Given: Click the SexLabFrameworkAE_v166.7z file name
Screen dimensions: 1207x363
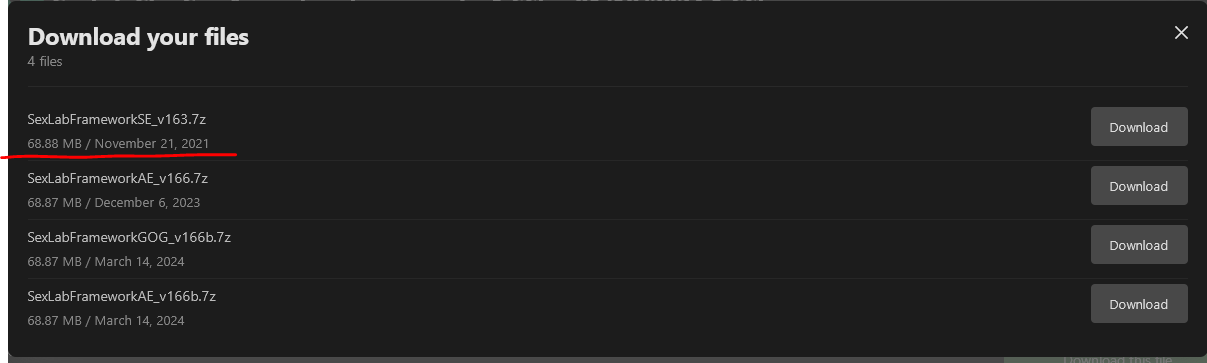Looking at the screenshot, I should (118, 178).
